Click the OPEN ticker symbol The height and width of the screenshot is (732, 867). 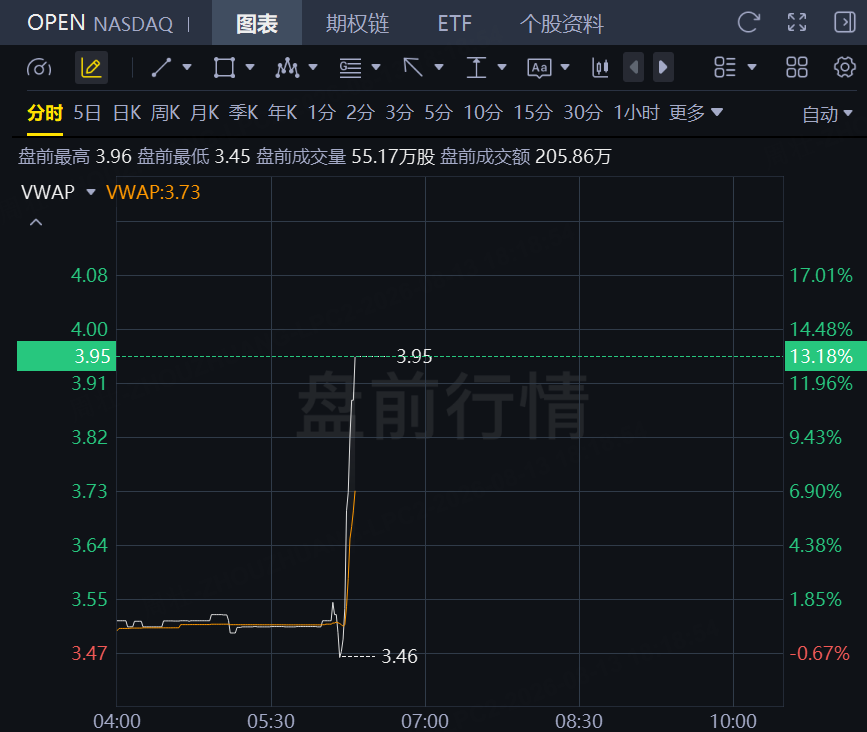56,23
